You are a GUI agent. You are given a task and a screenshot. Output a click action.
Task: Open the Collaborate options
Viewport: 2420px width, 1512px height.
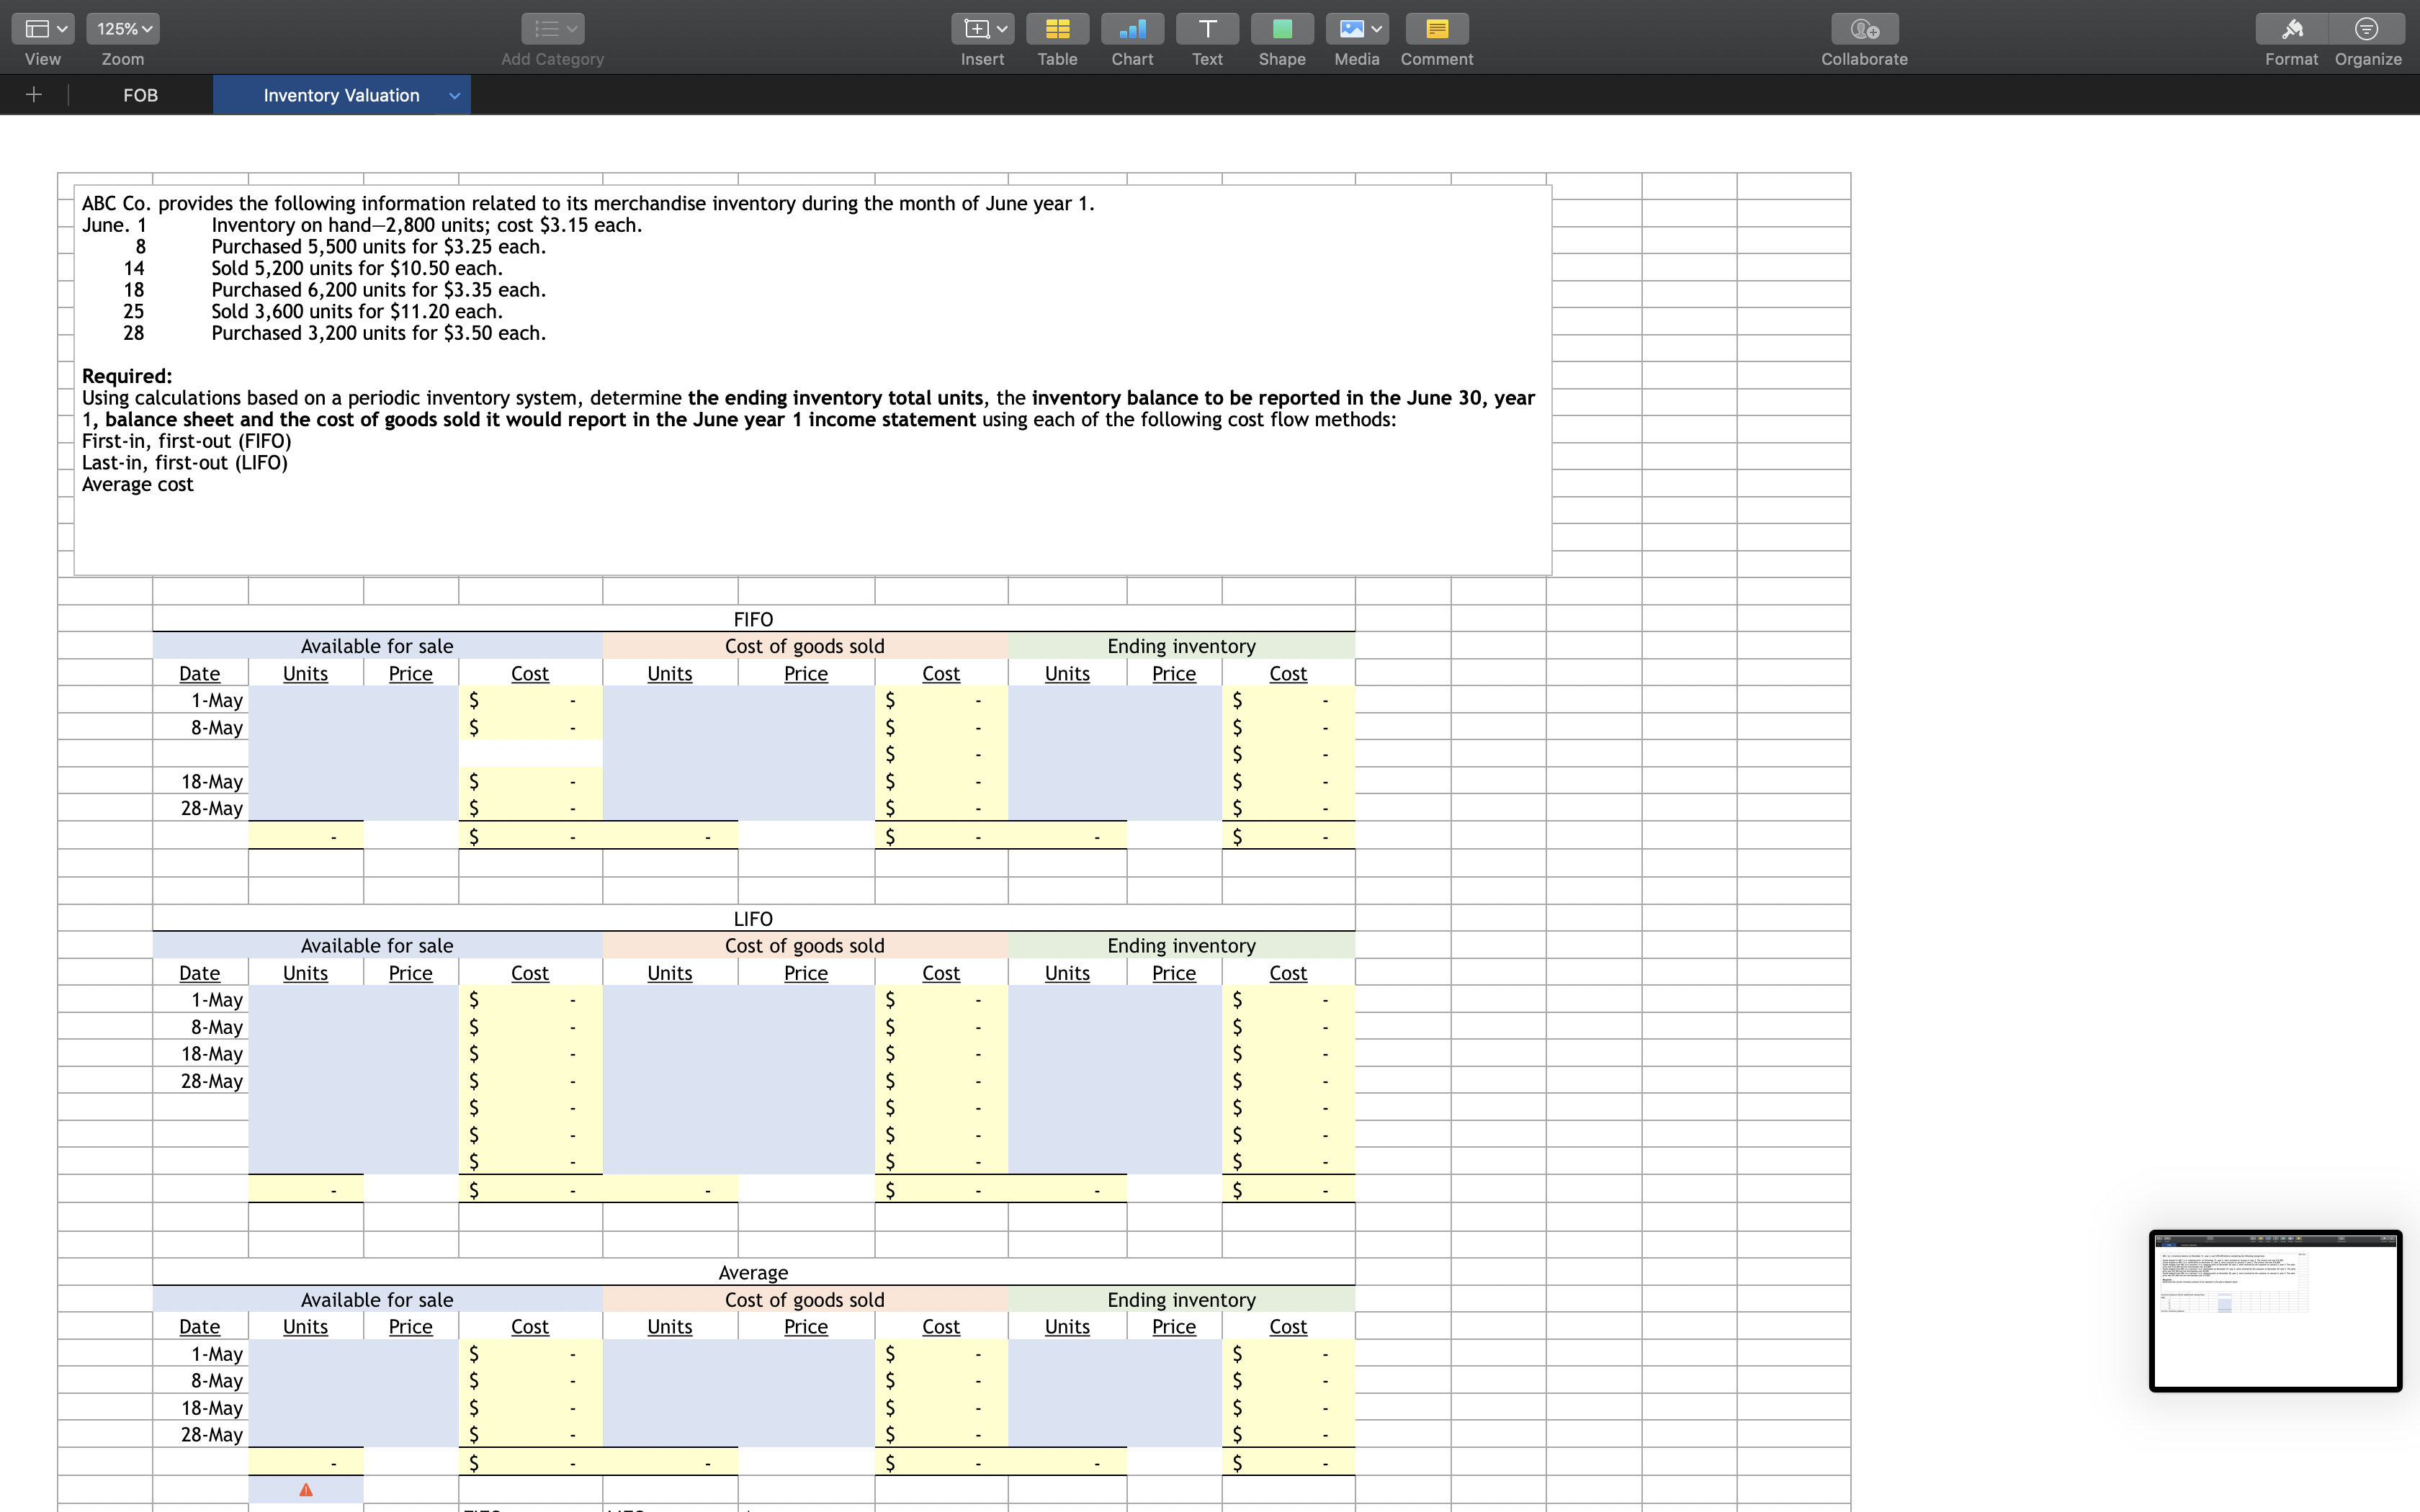click(x=1862, y=29)
